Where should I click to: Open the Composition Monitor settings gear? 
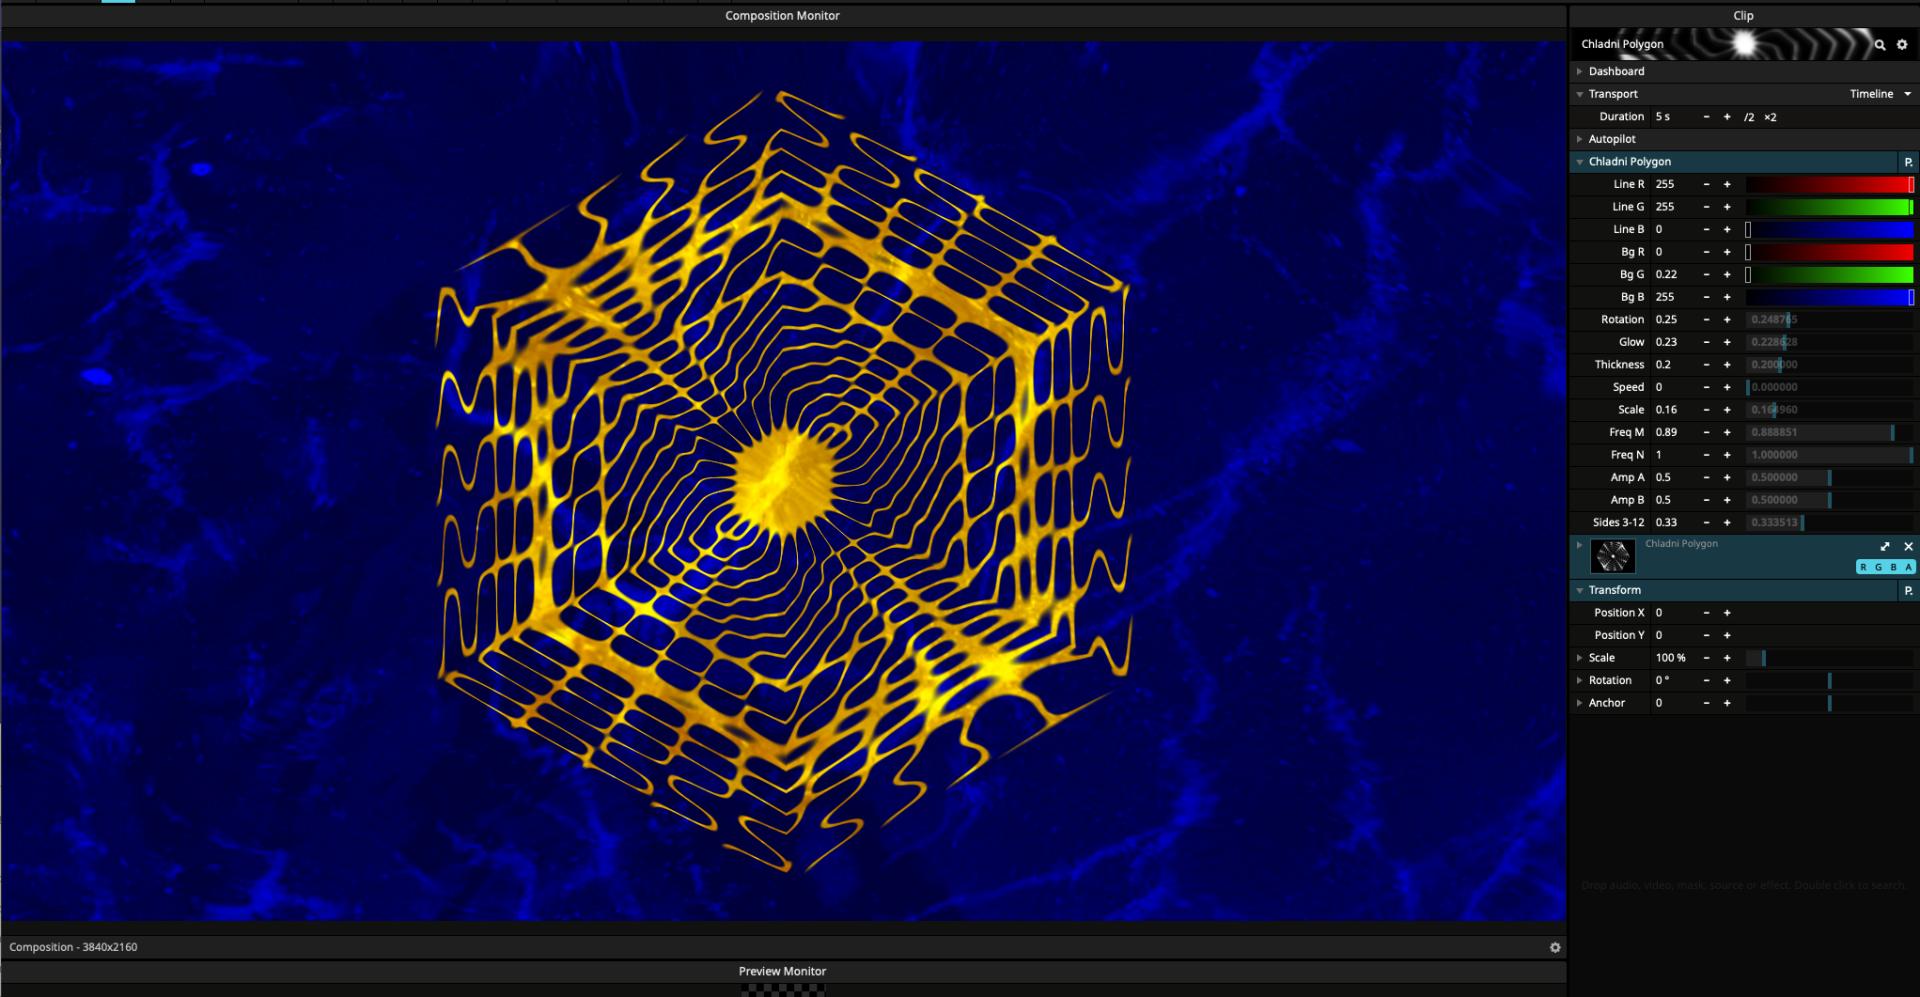click(x=1555, y=947)
